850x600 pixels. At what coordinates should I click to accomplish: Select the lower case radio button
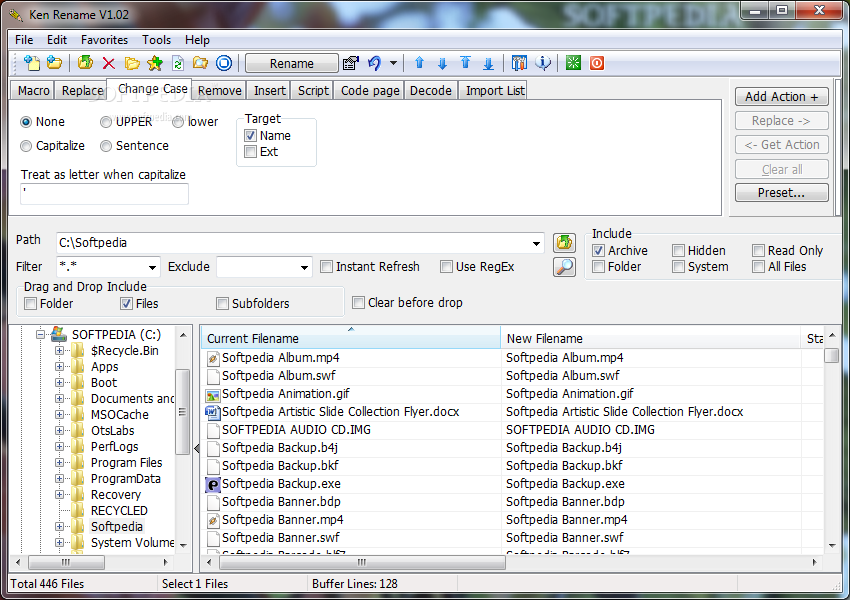click(178, 122)
